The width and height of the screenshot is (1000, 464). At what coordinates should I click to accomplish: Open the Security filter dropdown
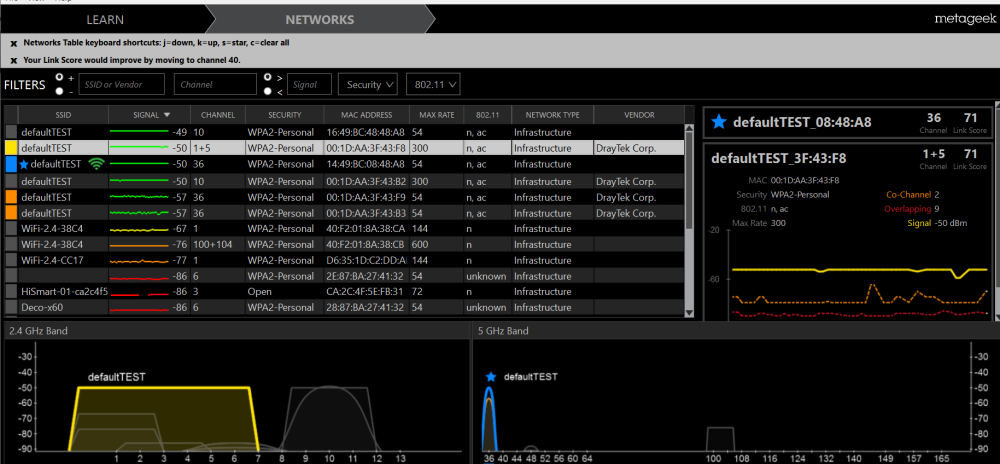(x=368, y=85)
